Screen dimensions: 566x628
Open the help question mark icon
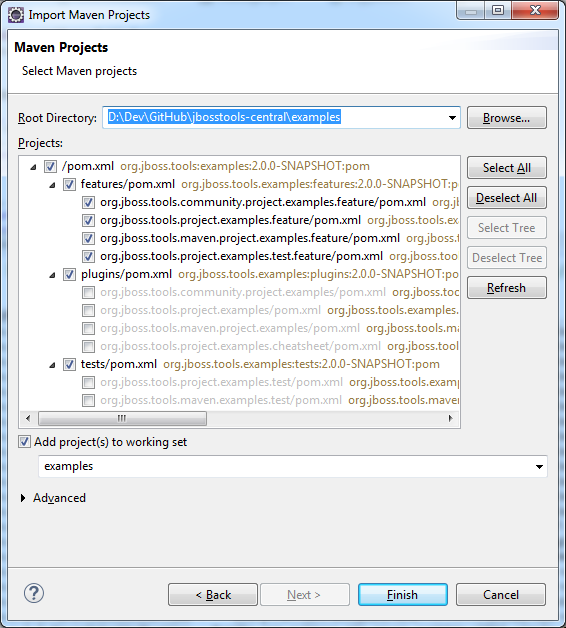click(x=34, y=593)
